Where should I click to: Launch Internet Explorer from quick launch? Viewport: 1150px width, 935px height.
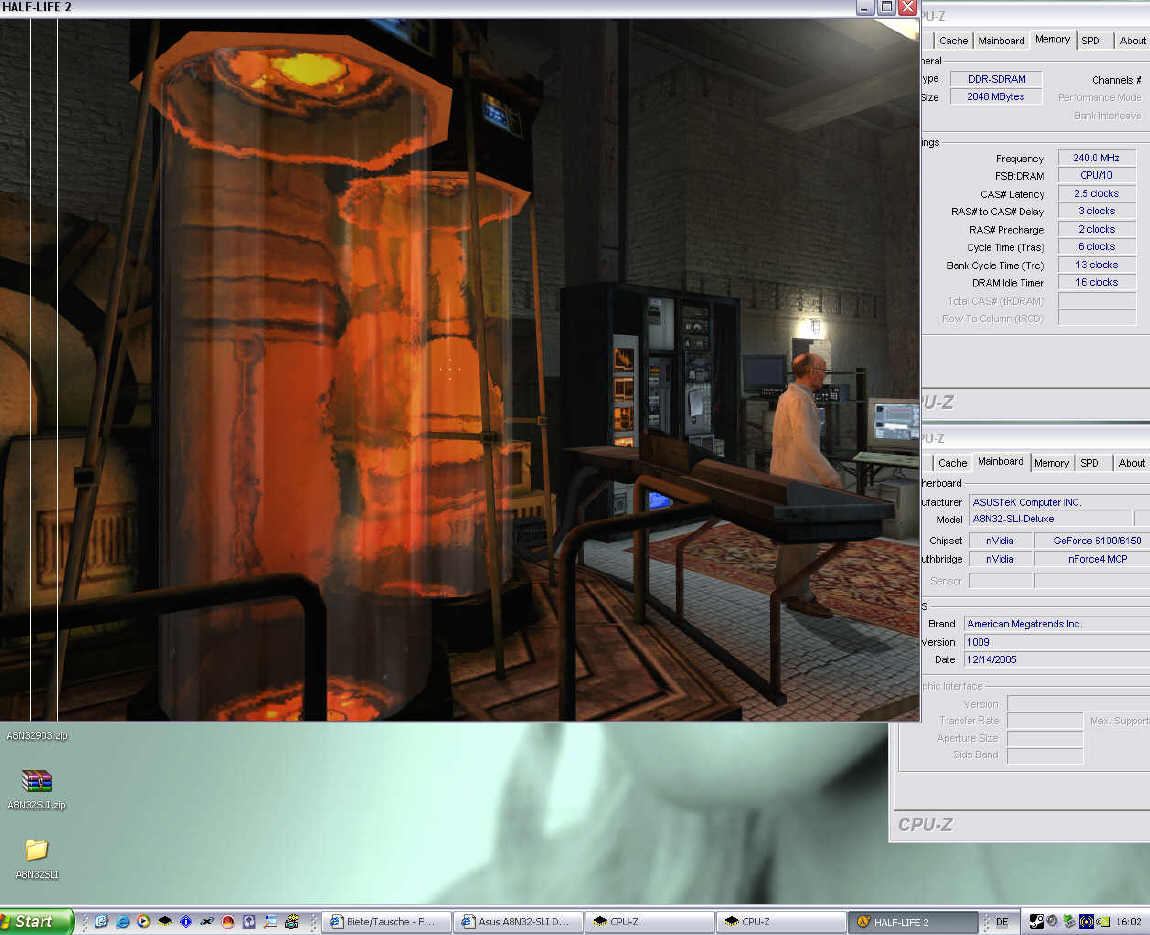[122, 921]
